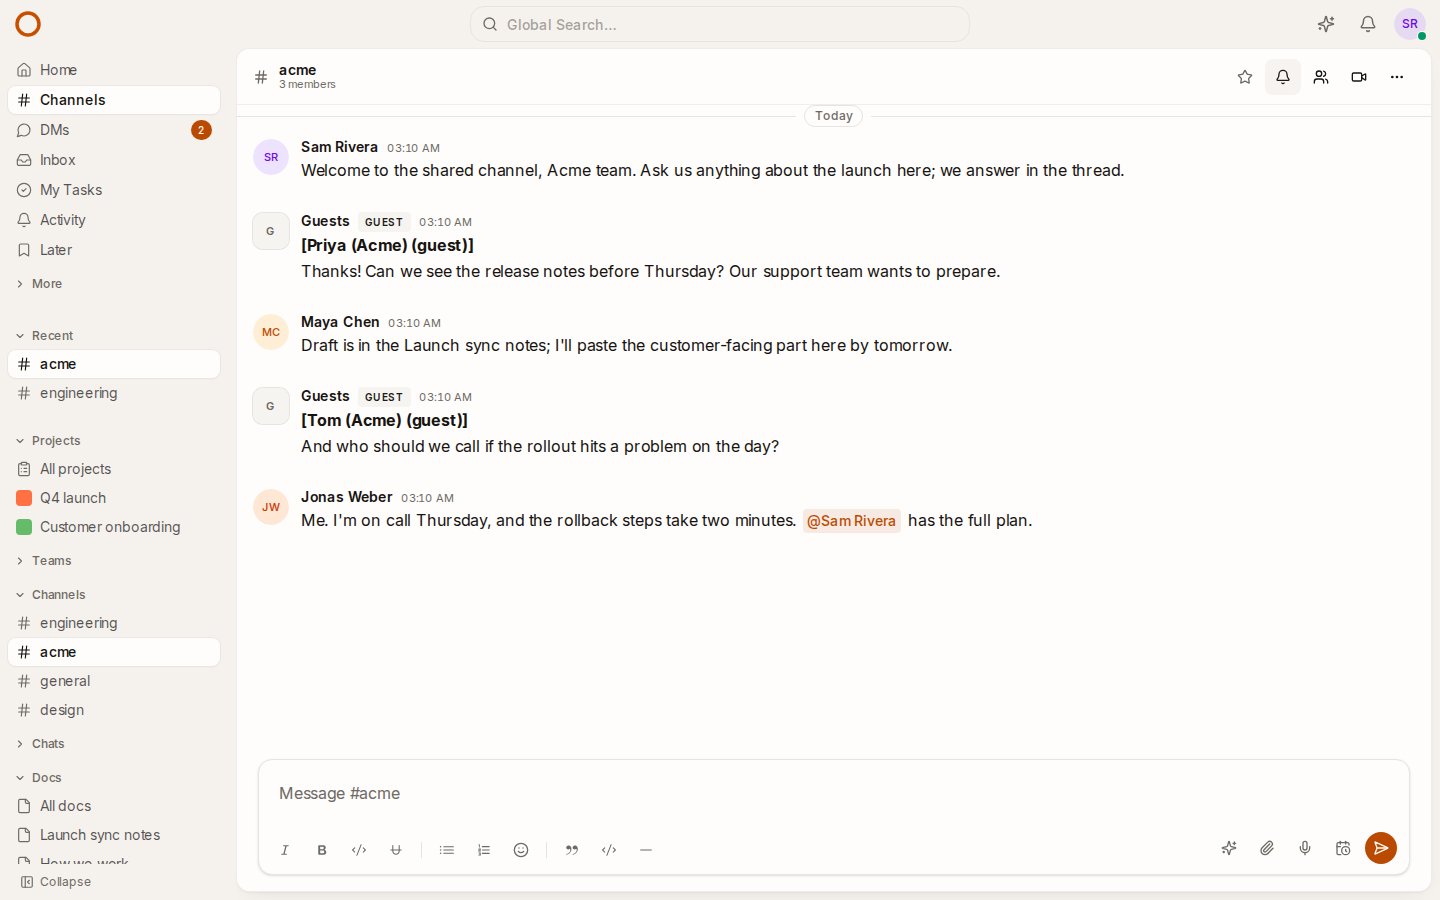The width and height of the screenshot is (1440, 900).
Task: Start a video call in acme
Action: 1359,77
